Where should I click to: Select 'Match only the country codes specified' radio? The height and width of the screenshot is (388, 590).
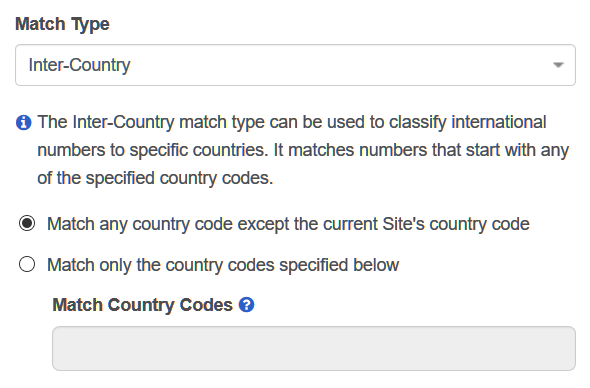27,264
